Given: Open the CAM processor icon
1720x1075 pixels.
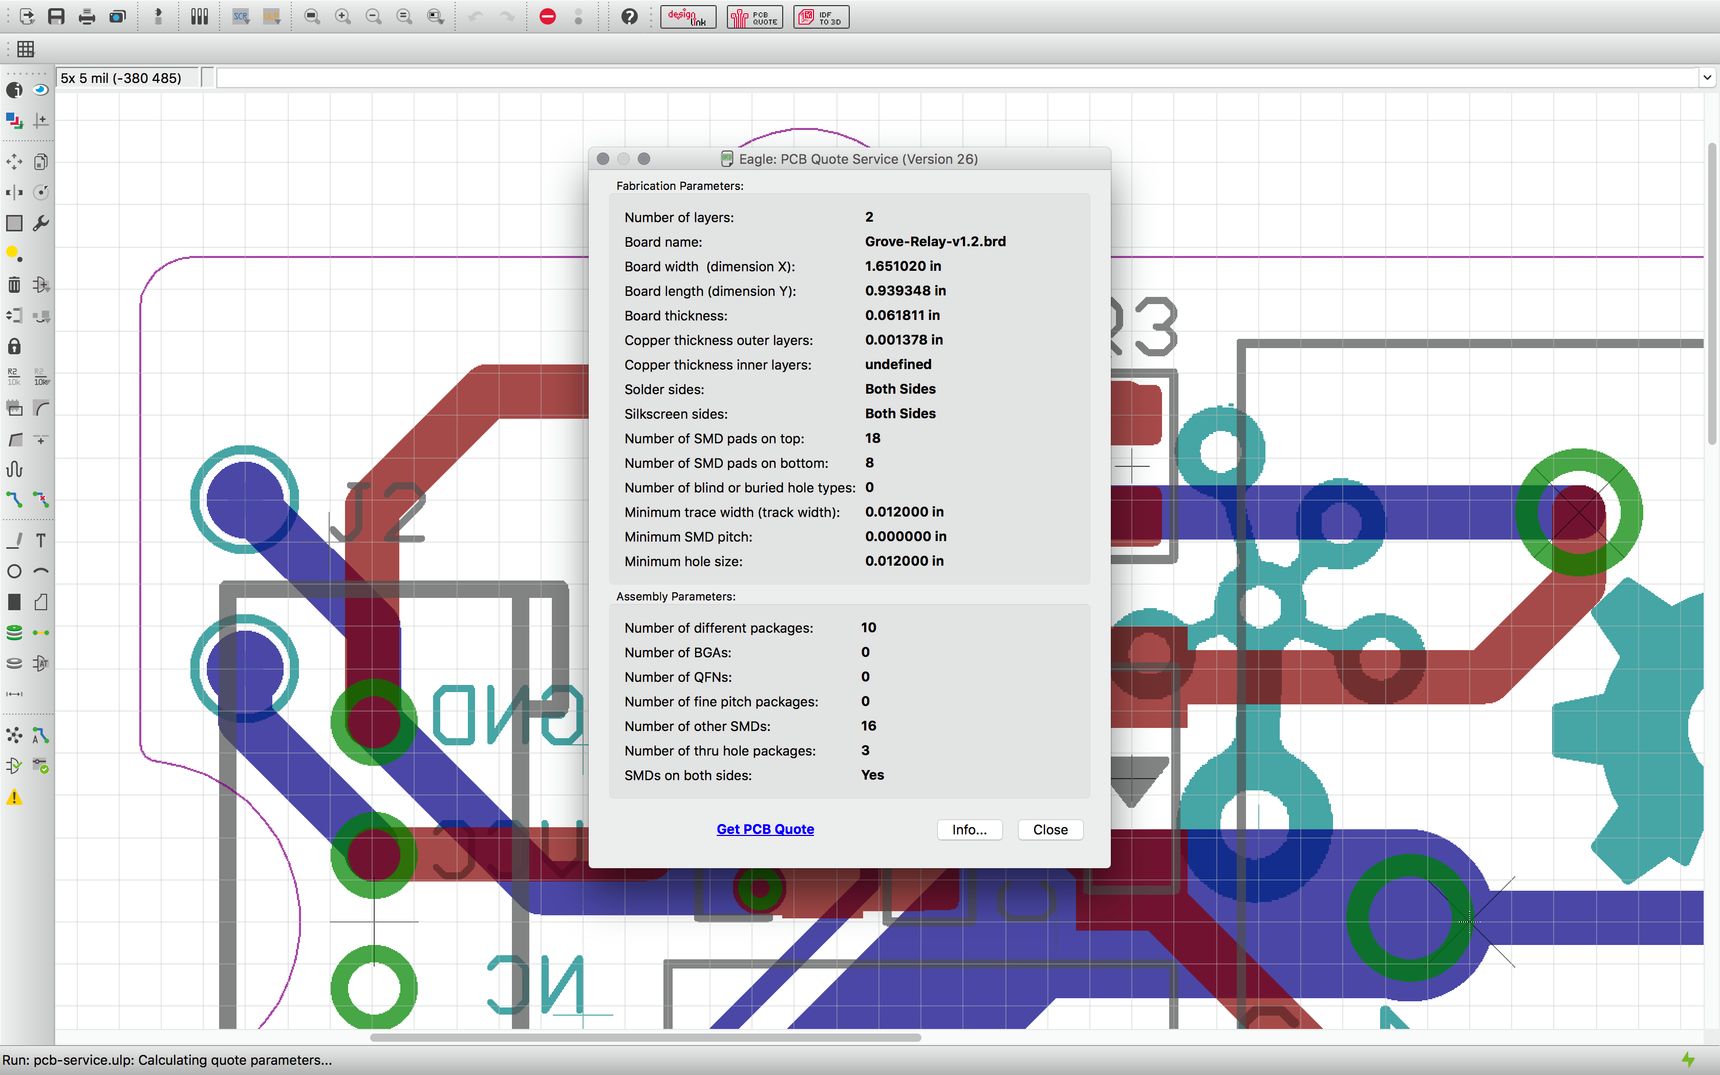Looking at the screenshot, I should click(x=118, y=17).
